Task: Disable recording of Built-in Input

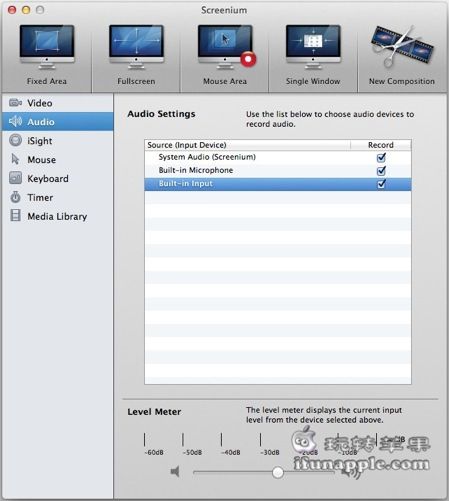Action: [x=381, y=184]
